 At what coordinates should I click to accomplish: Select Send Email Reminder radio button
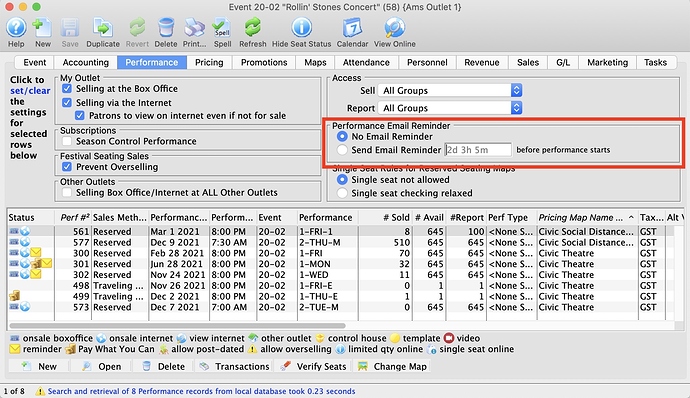tap(342, 150)
